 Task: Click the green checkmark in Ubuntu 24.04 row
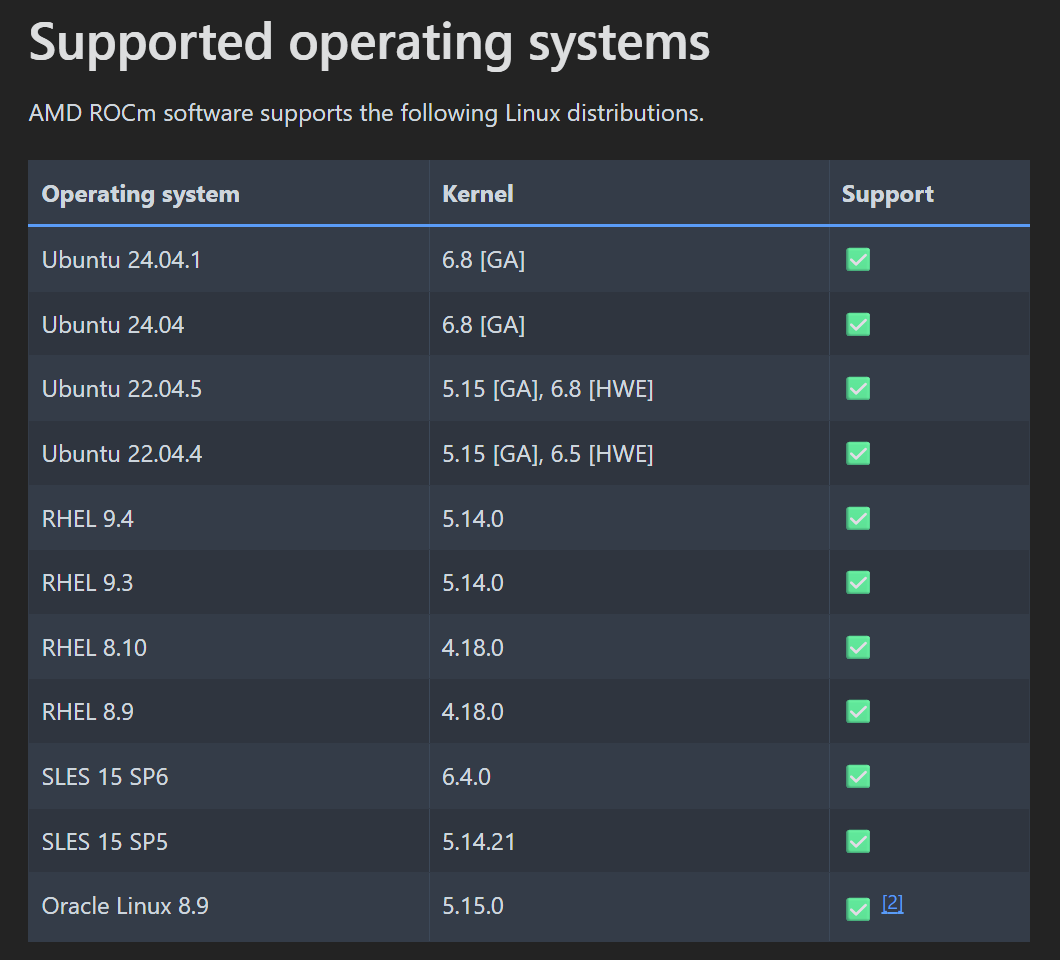coord(858,325)
